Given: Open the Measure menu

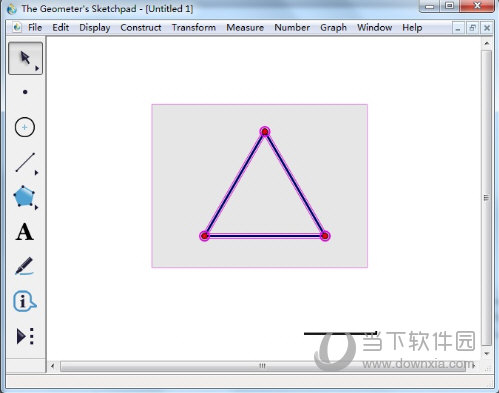Looking at the screenshot, I should pyautogui.click(x=245, y=27).
